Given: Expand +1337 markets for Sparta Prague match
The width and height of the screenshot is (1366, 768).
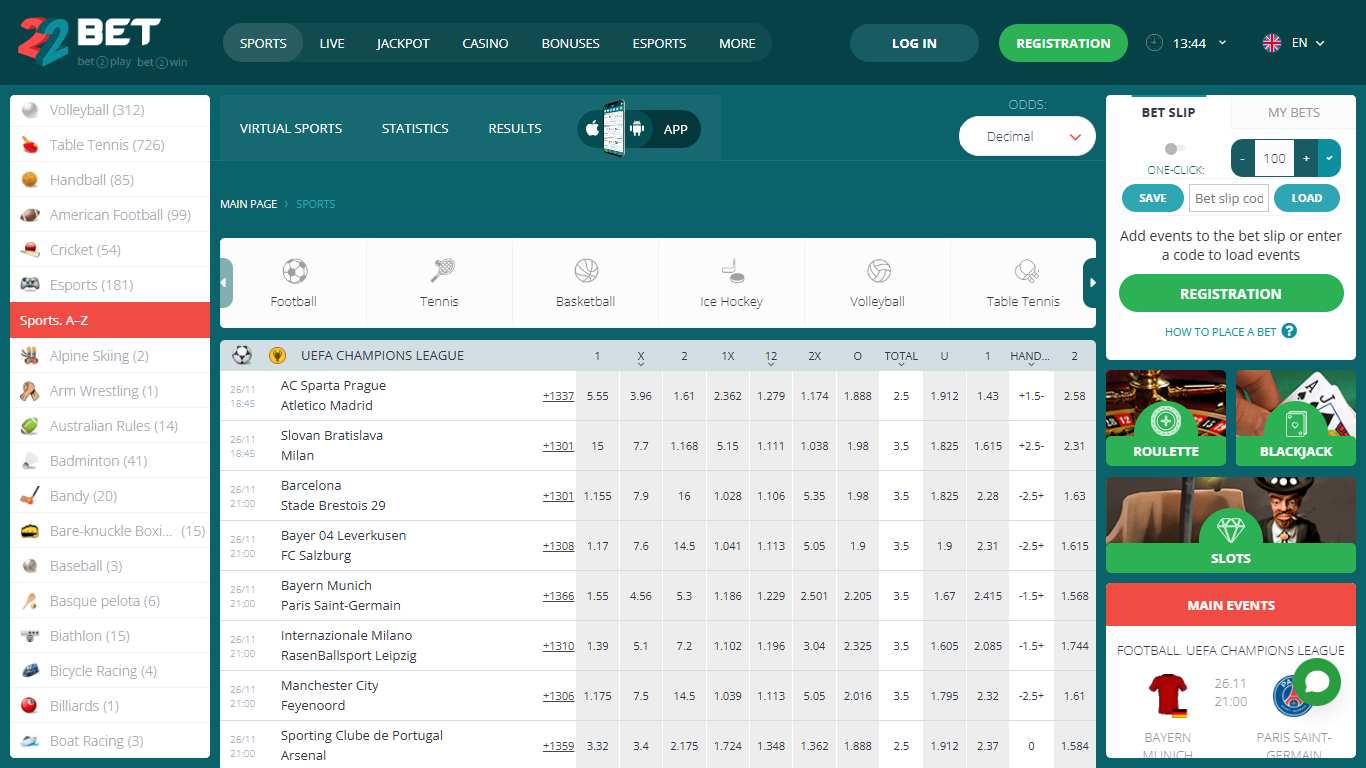Looking at the screenshot, I should [x=558, y=396].
